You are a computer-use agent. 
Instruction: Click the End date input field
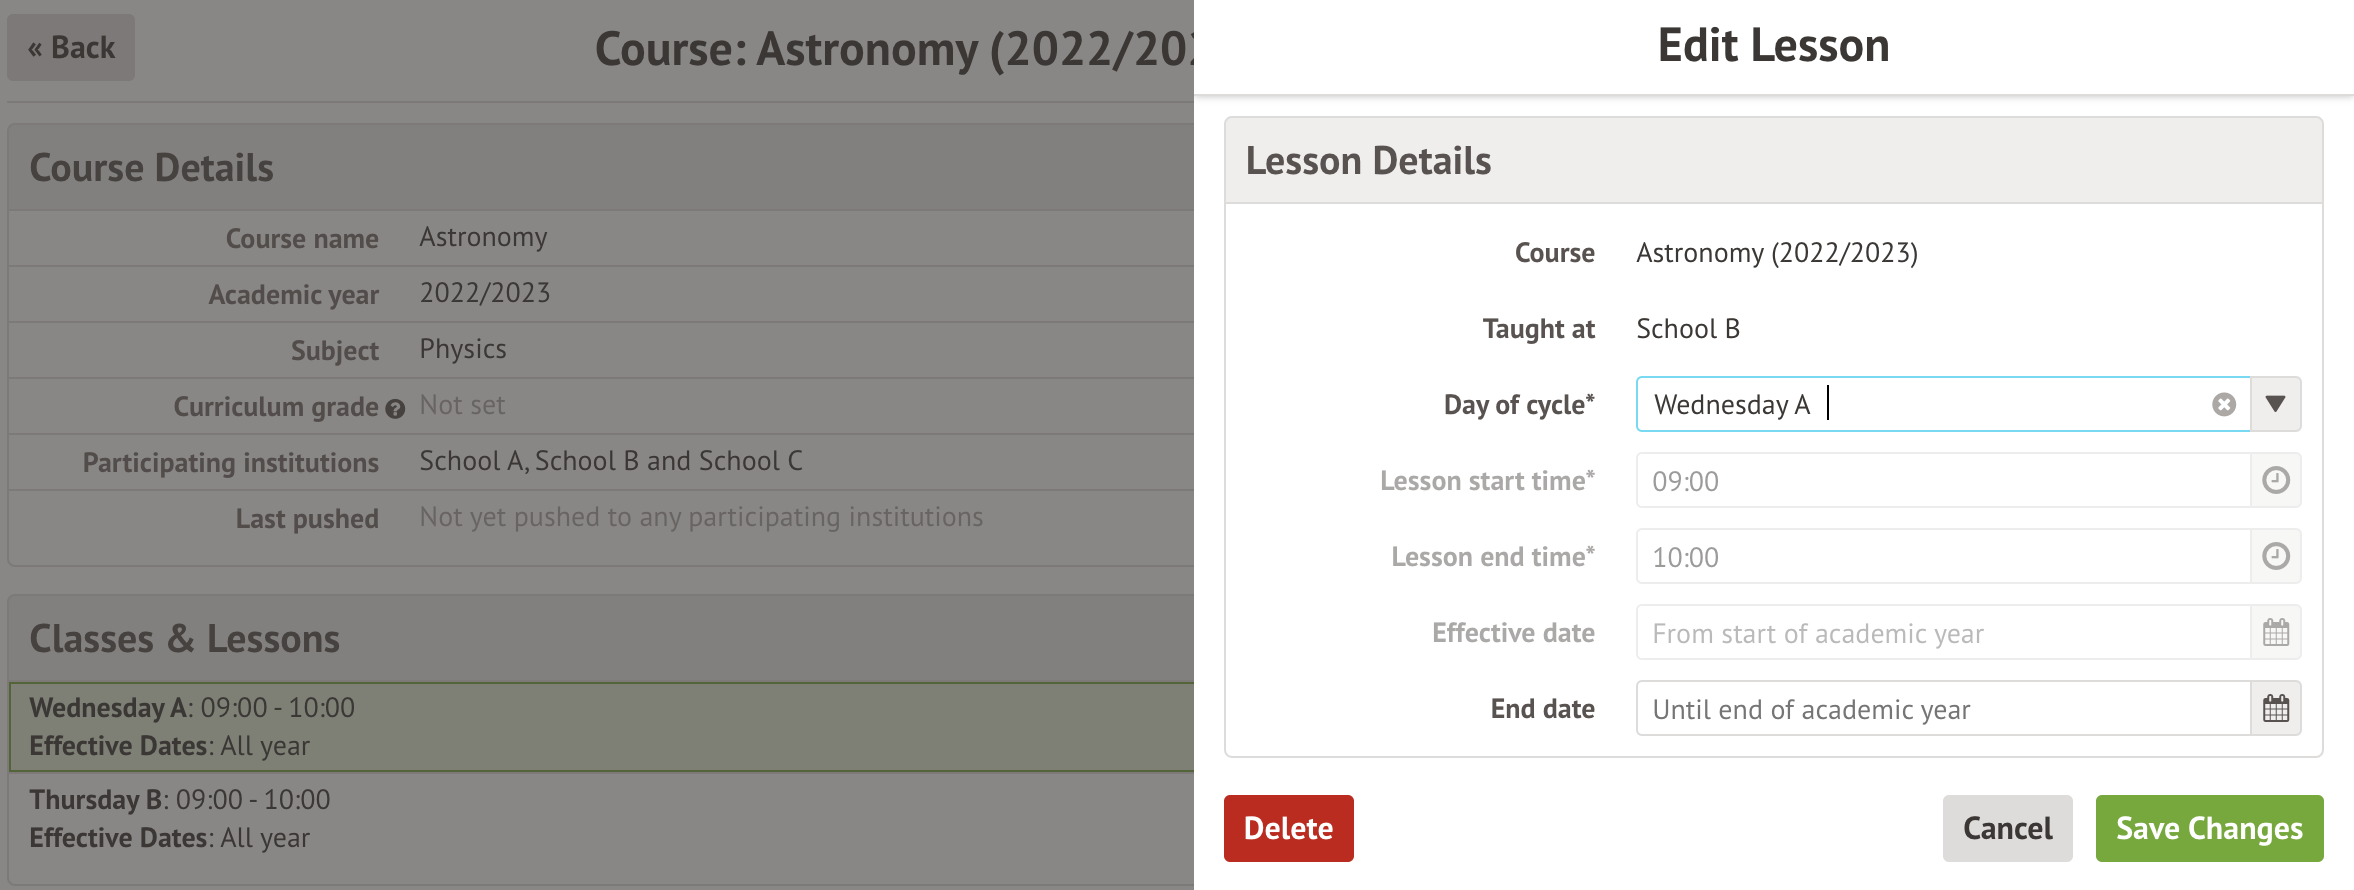pos(1942,709)
